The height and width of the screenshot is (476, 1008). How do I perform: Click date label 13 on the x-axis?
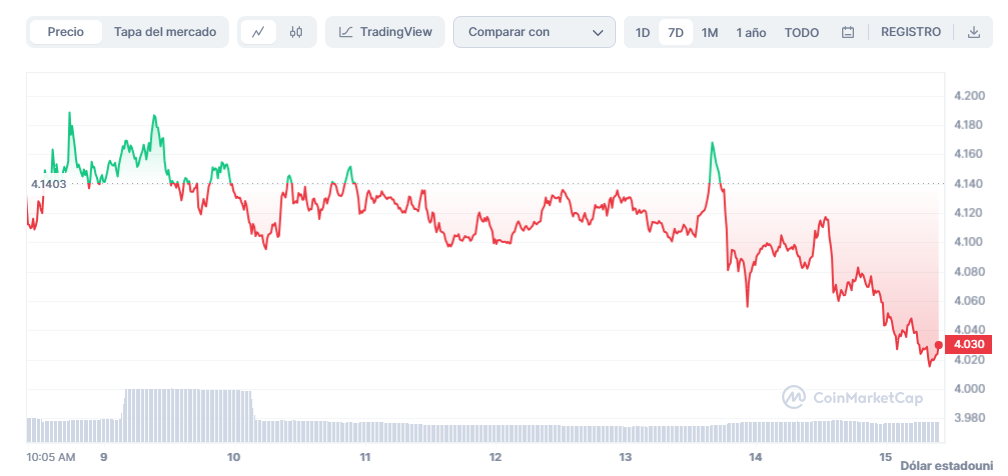tap(626, 457)
